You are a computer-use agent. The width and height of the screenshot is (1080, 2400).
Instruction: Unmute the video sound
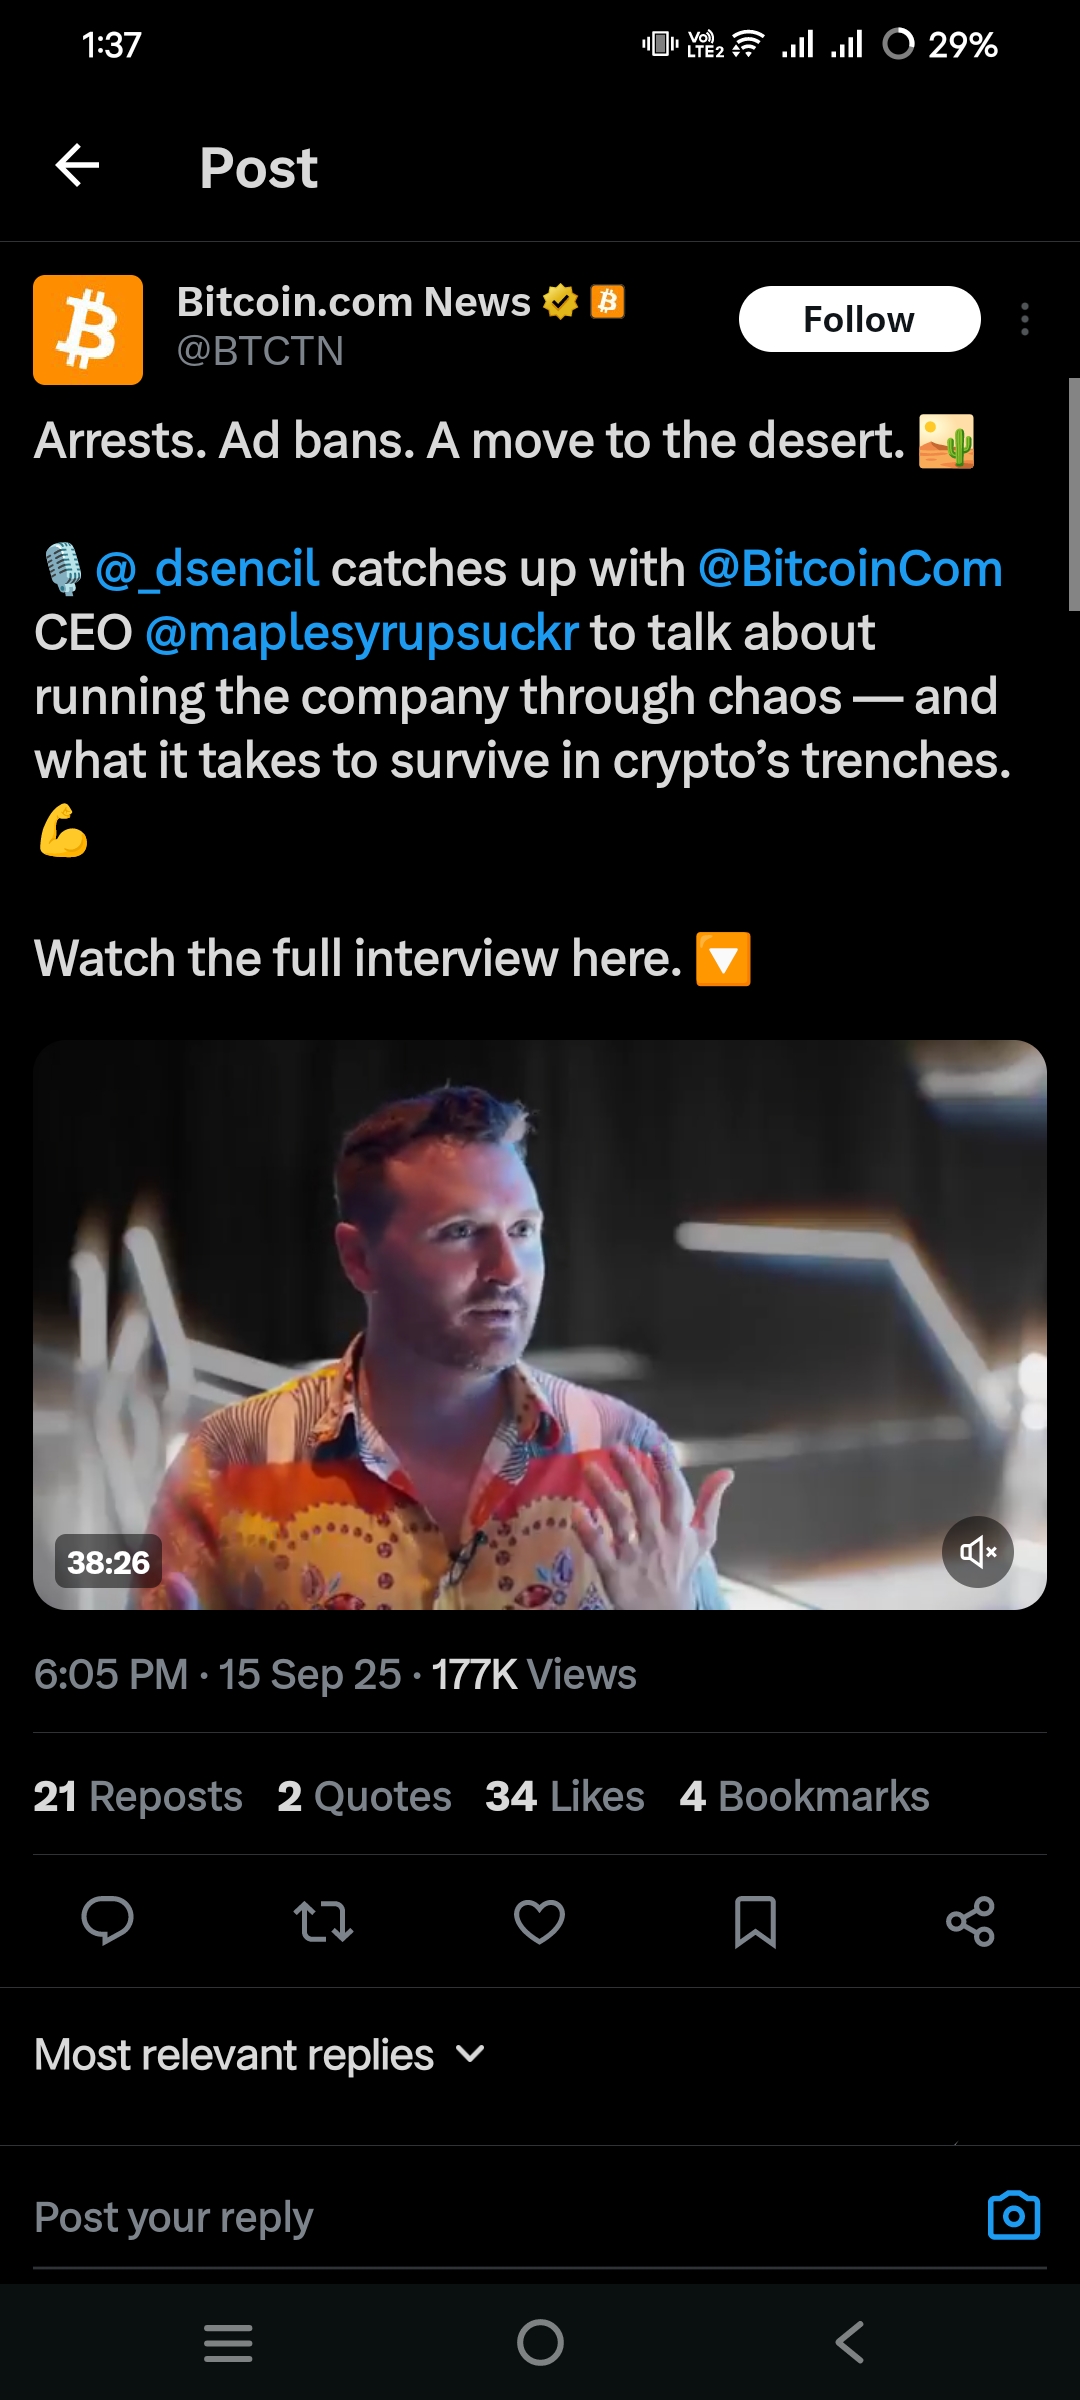pos(977,1552)
